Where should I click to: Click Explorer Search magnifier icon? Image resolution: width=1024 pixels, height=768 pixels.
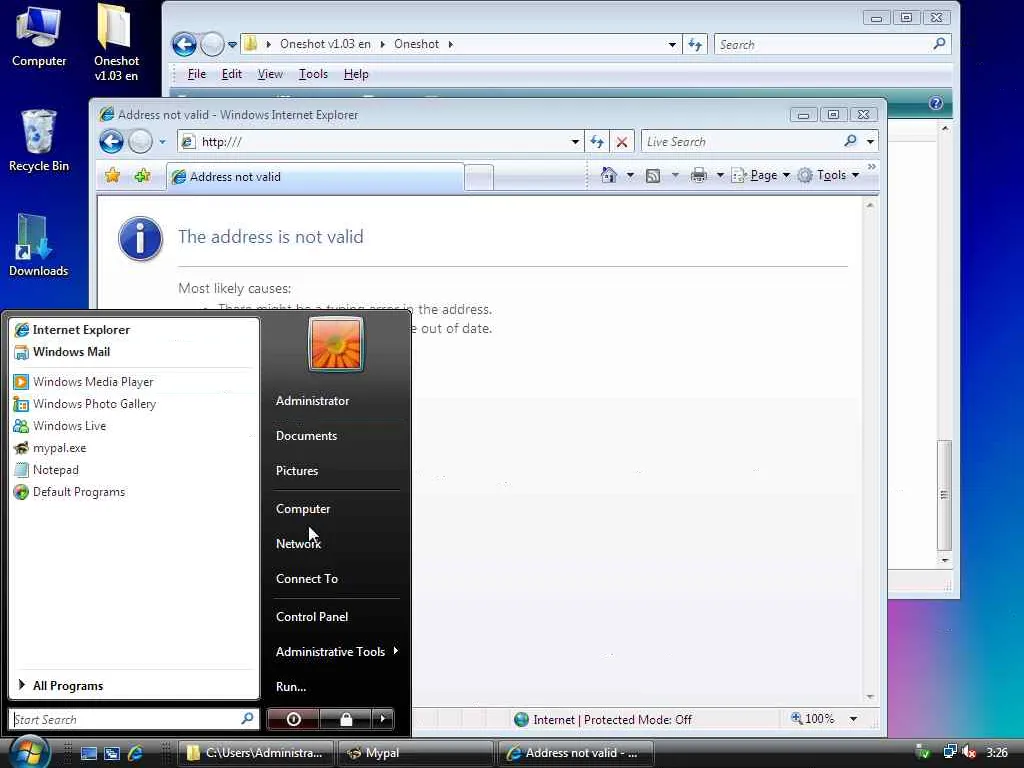coord(939,44)
